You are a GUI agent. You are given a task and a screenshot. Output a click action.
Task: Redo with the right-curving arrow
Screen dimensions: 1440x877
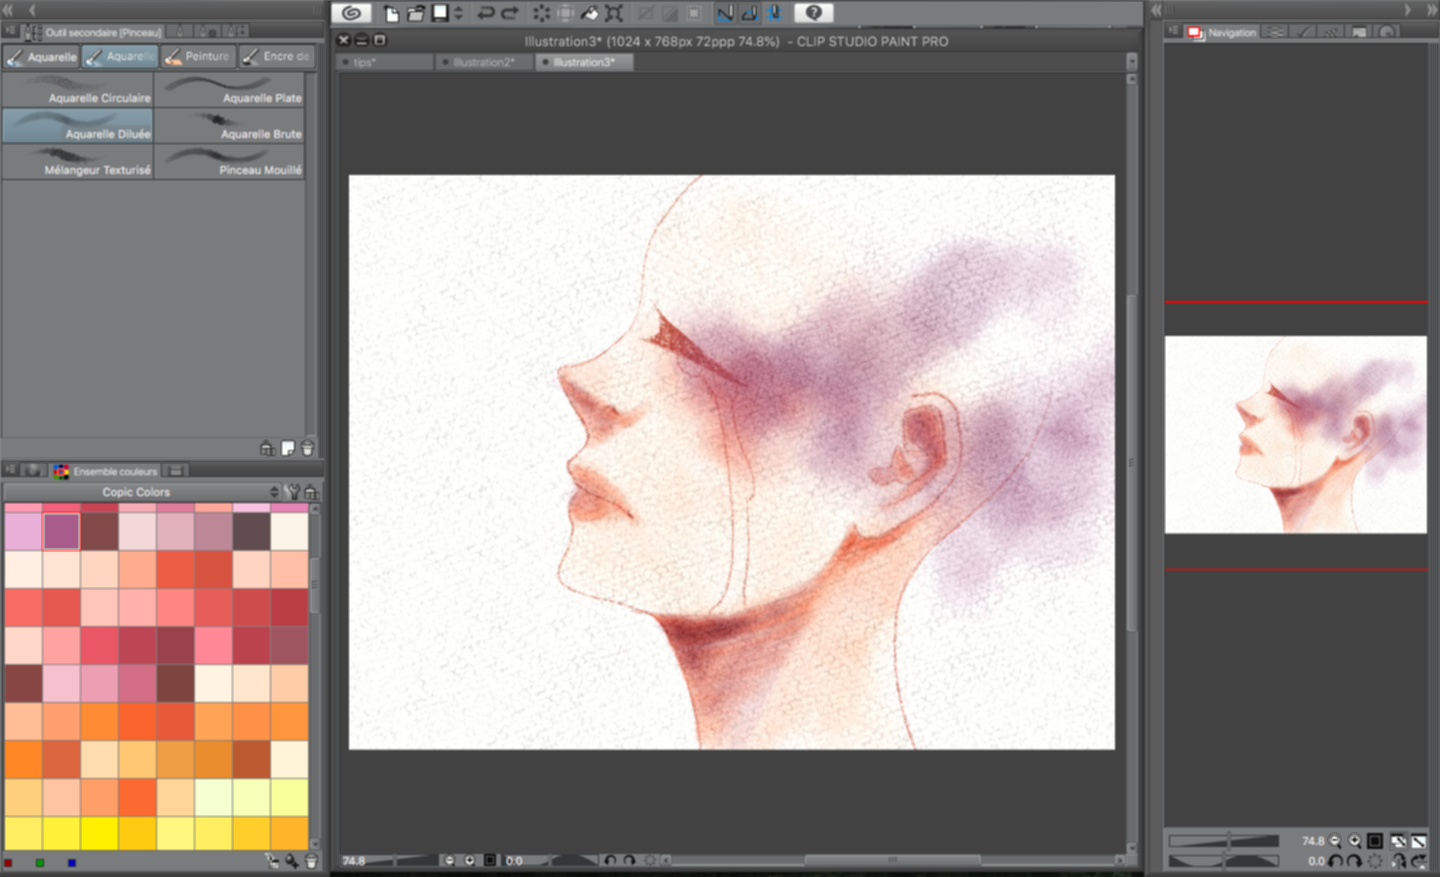pyautogui.click(x=509, y=13)
